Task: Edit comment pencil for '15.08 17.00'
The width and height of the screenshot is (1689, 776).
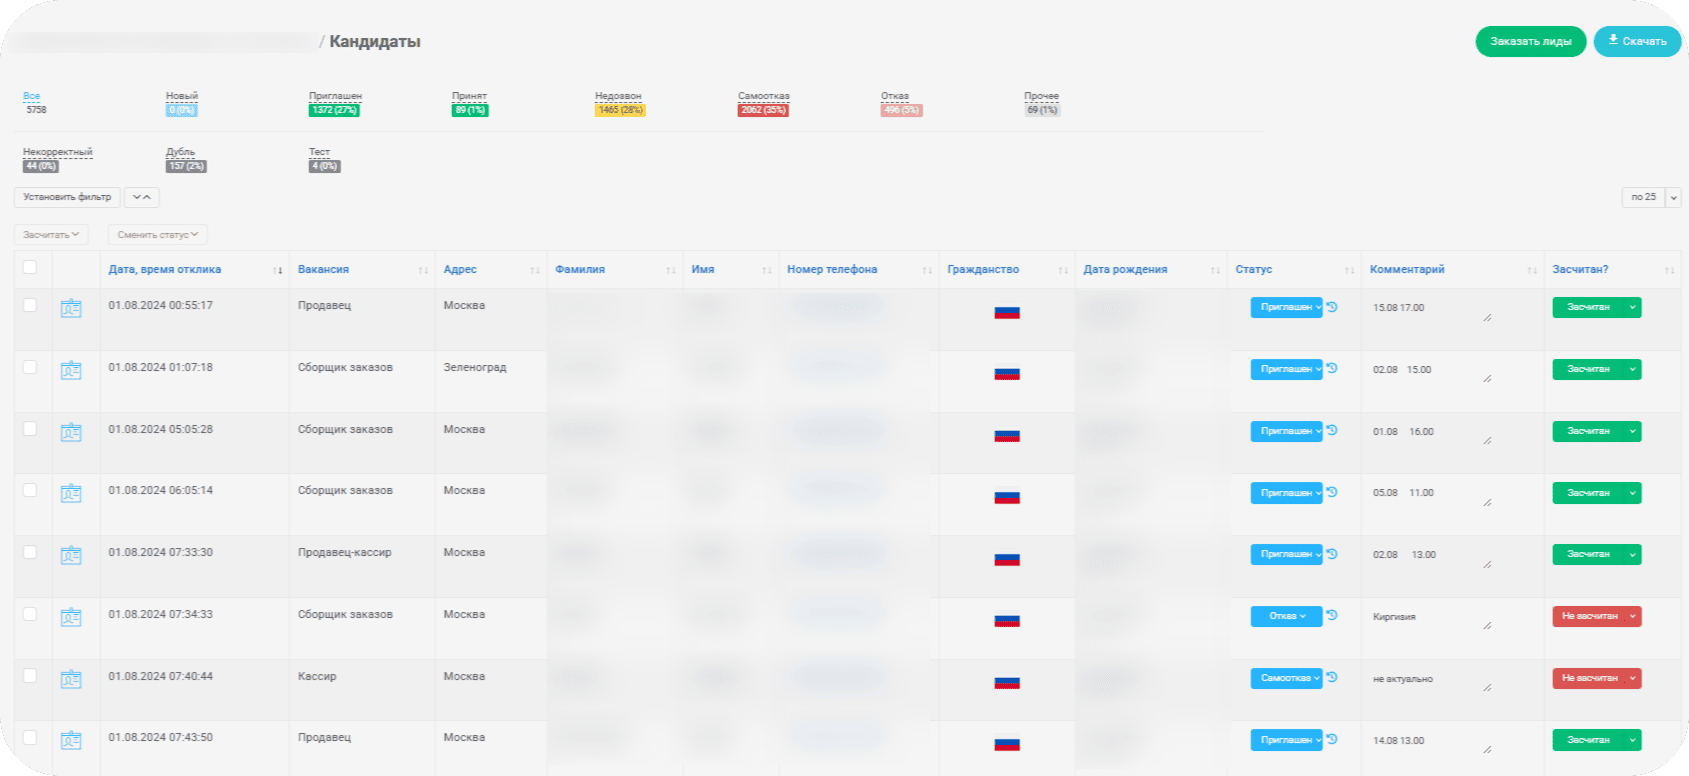Action: [x=1487, y=318]
